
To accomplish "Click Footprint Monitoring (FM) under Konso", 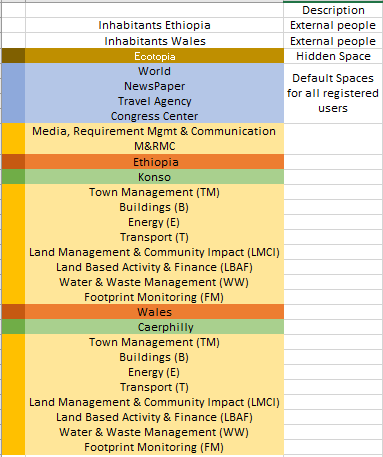I will (154, 297).
